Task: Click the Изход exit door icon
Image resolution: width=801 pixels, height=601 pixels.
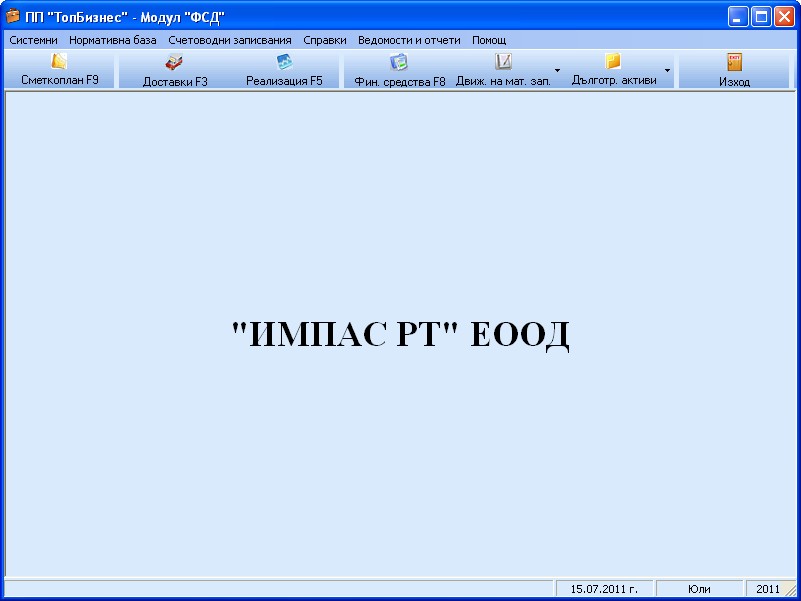Action: (735, 62)
